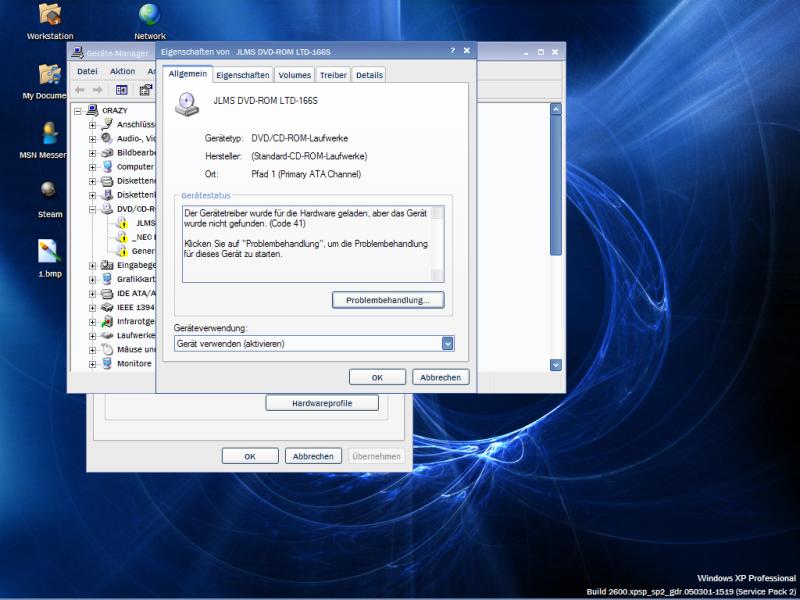The width and height of the screenshot is (800, 600).
Task: Click the Back arrow in Geräte-Manager toolbar
Action: (80, 90)
